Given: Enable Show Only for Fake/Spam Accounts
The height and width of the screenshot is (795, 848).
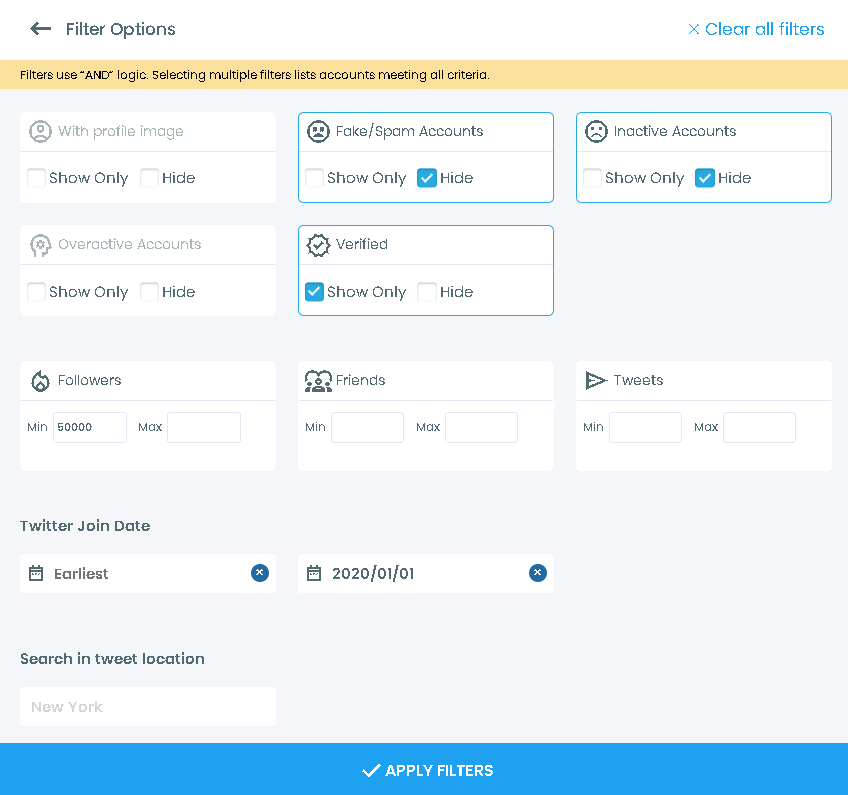Looking at the screenshot, I should point(314,178).
